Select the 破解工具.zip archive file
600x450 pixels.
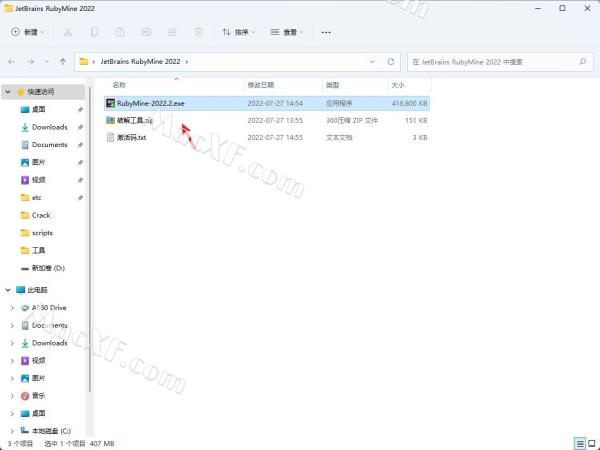click(x=267, y=120)
